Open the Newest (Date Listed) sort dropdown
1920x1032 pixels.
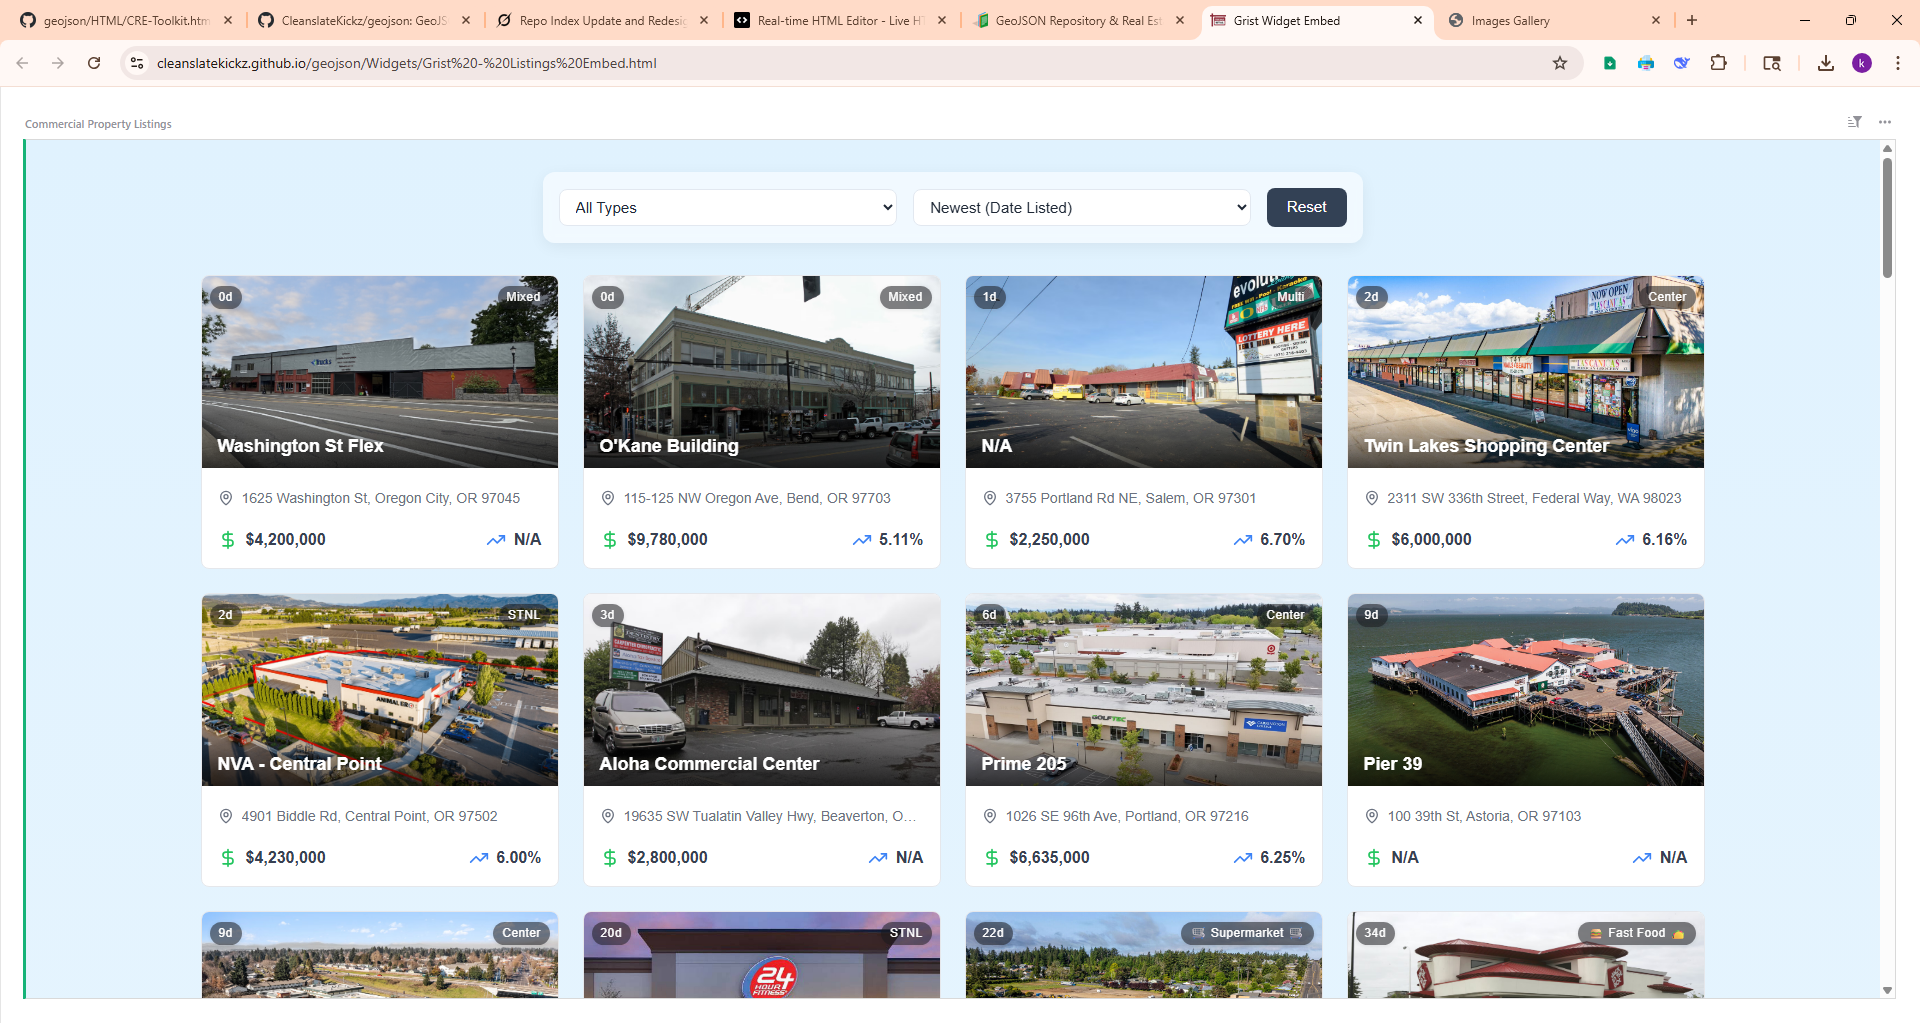pyautogui.click(x=1082, y=208)
